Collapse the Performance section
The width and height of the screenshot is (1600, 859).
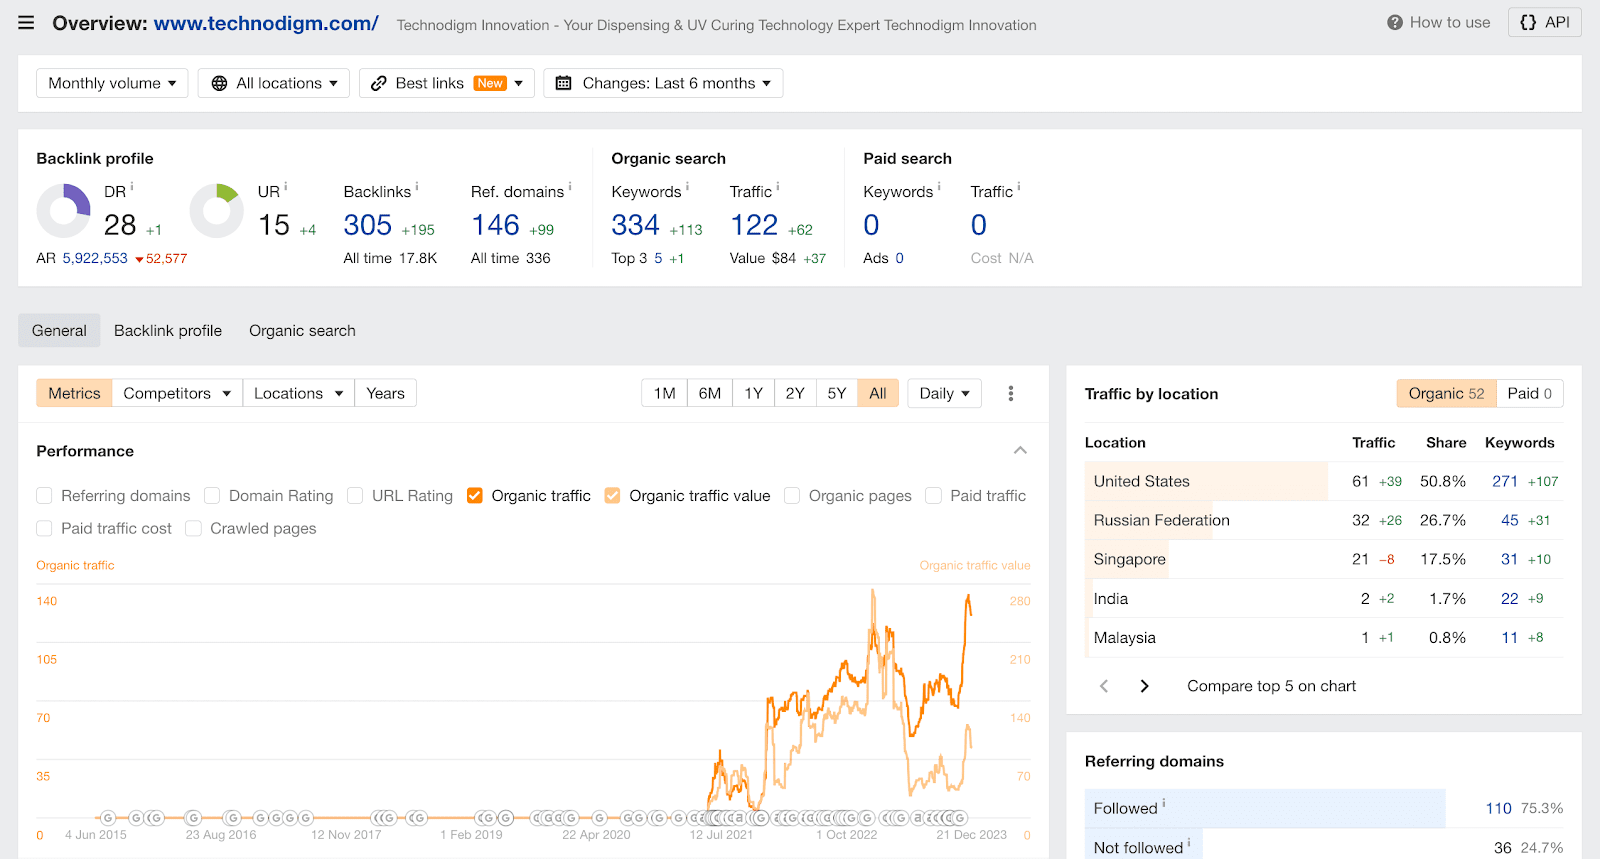pyautogui.click(x=1020, y=451)
